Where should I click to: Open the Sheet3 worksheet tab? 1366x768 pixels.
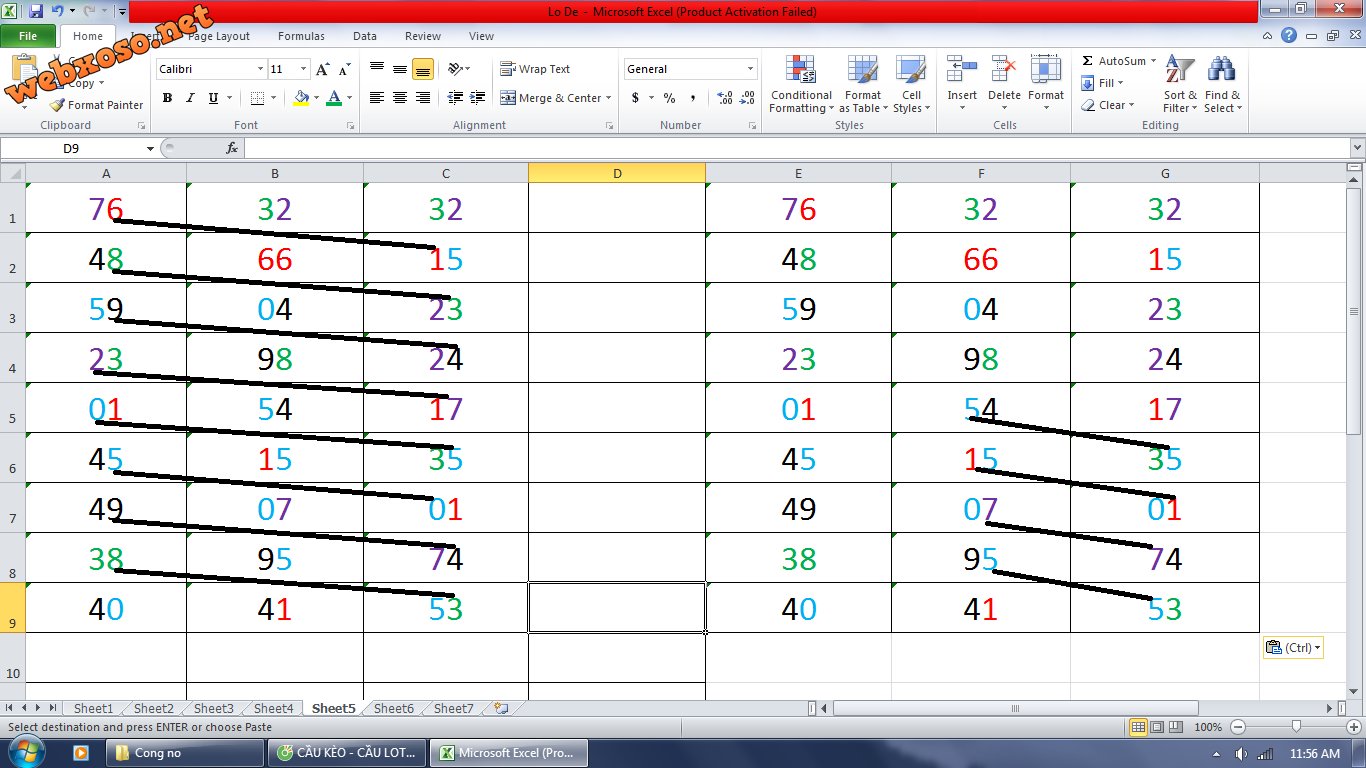pos(213,708)
